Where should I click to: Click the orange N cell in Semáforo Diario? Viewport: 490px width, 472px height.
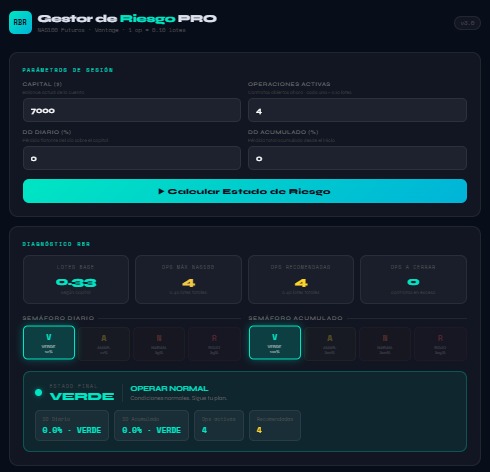click(159, 344)
